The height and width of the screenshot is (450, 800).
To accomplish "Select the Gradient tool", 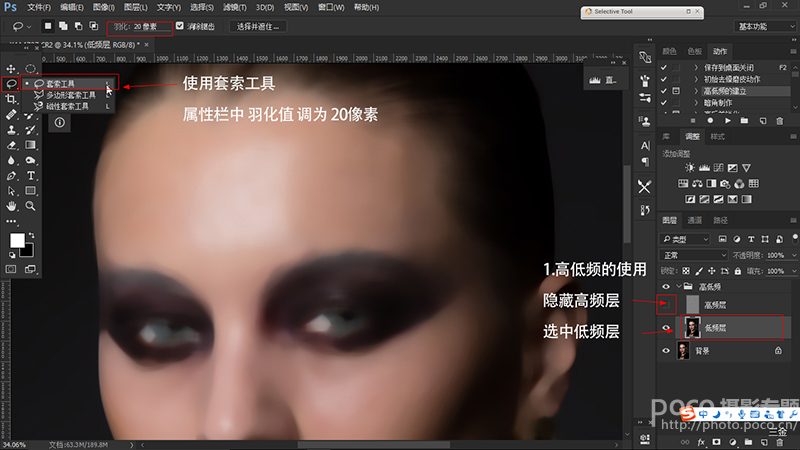I will coord(31,145).
